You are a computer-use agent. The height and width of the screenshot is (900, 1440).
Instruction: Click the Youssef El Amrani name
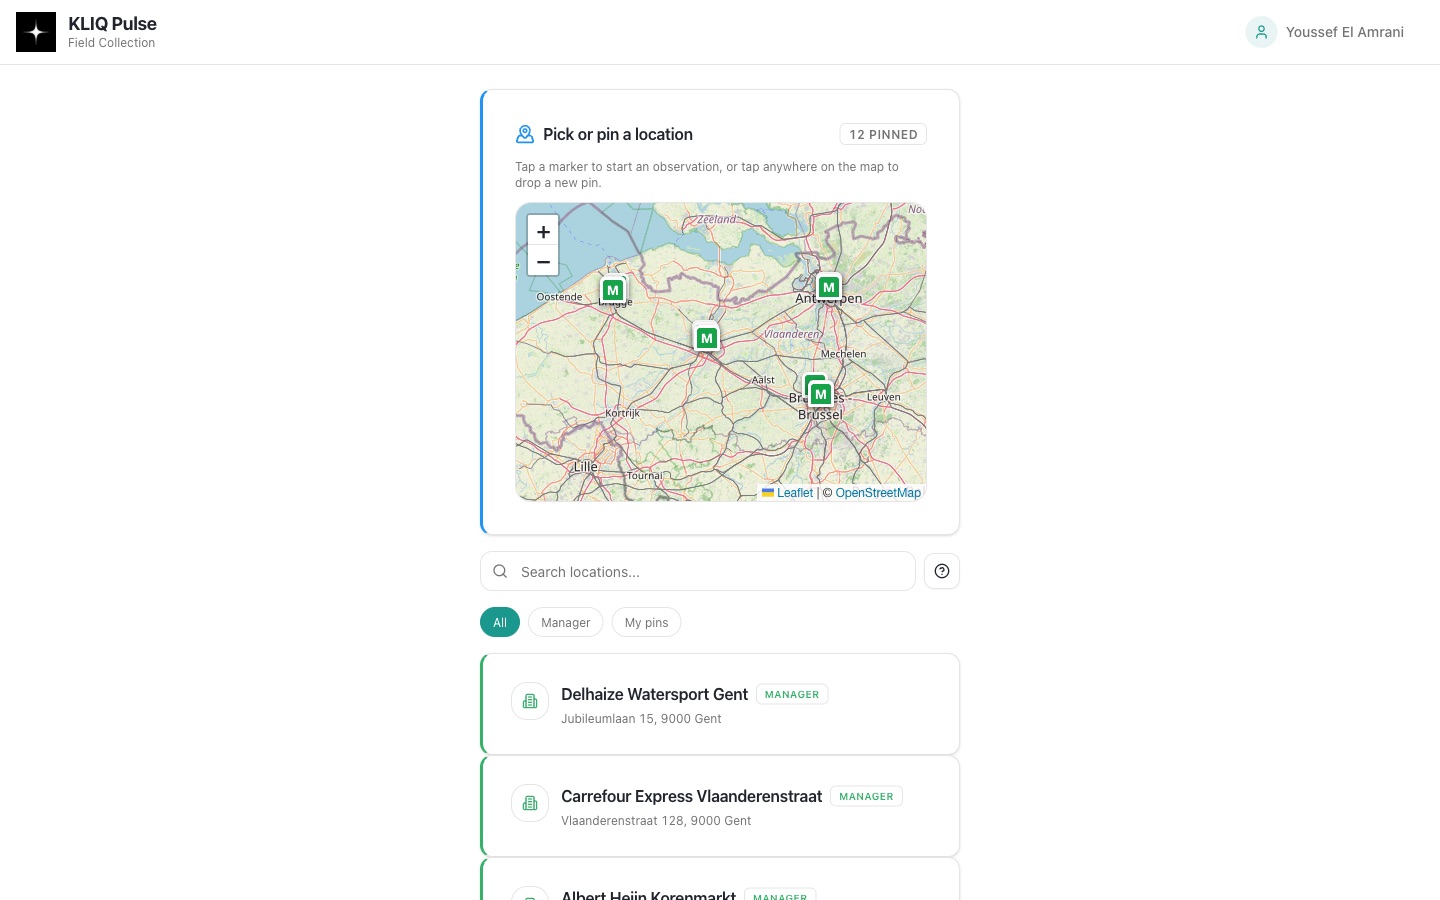pyautogui.click(x=1345, y=32)
